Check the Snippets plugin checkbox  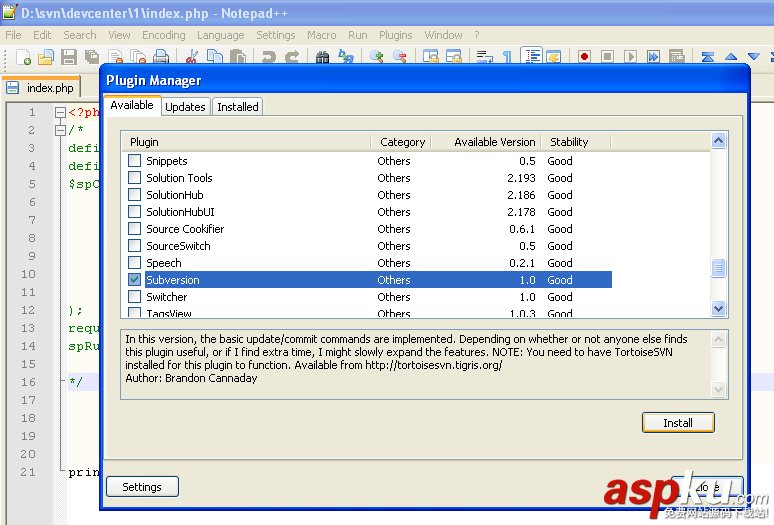click(134, 160)
